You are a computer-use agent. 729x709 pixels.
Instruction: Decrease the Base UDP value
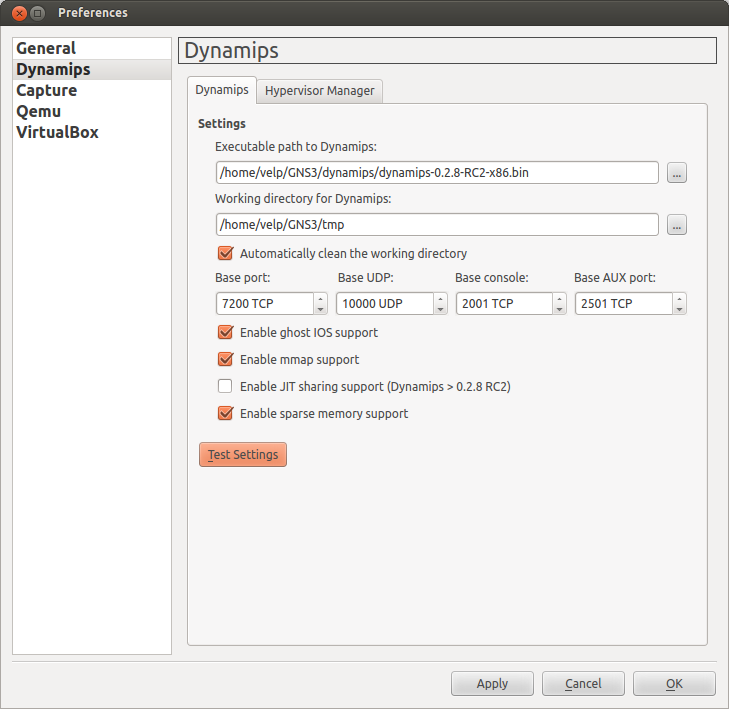440,309
